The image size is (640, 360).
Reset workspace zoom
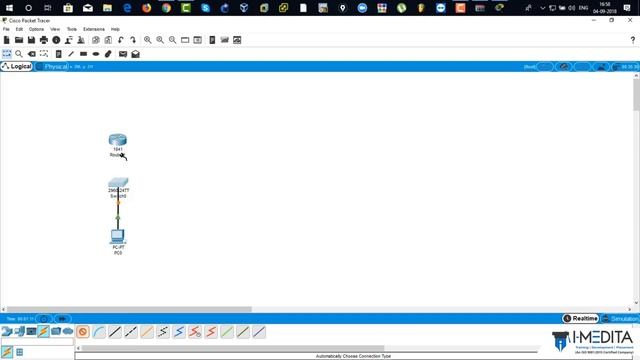(160, 40)
